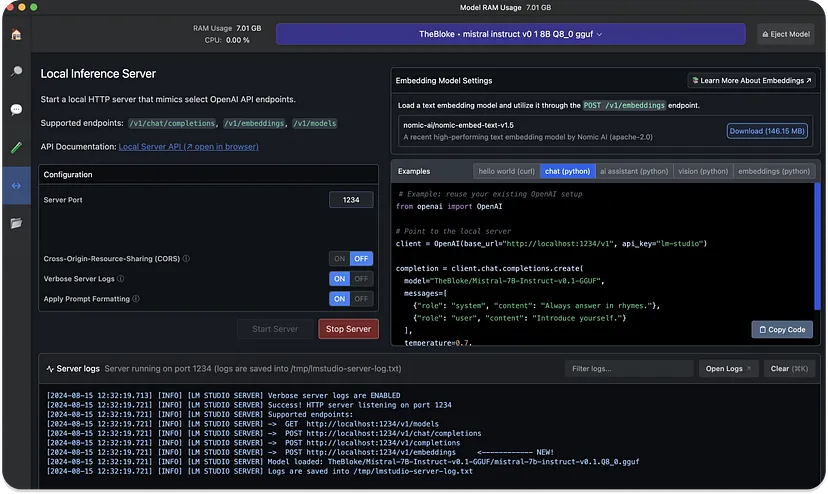The width and height of the screenshot is (828, 494).
Task: Set Verbose Server Logs to OFF
Action: pyautogui.click(x=361, y=279)
